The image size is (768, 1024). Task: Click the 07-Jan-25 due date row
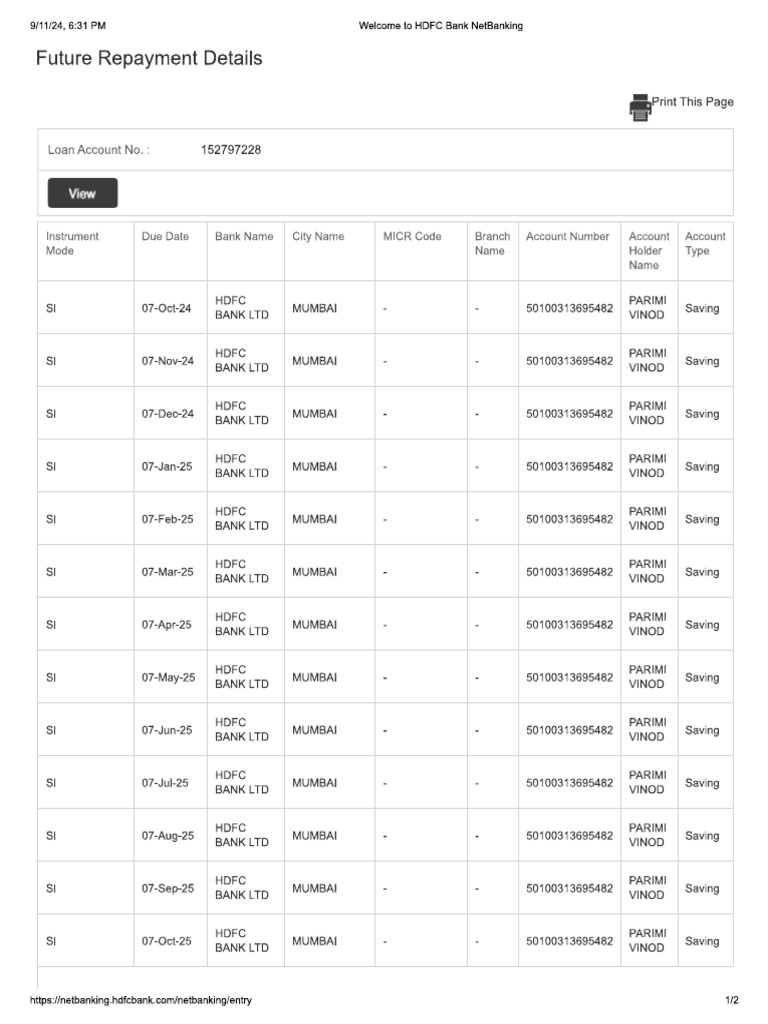[166, 467]
